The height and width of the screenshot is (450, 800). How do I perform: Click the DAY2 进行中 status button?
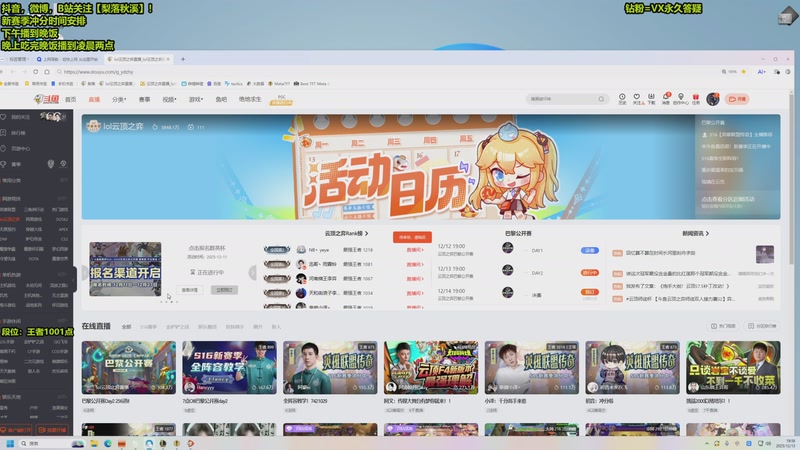click(x=590, y=272)
